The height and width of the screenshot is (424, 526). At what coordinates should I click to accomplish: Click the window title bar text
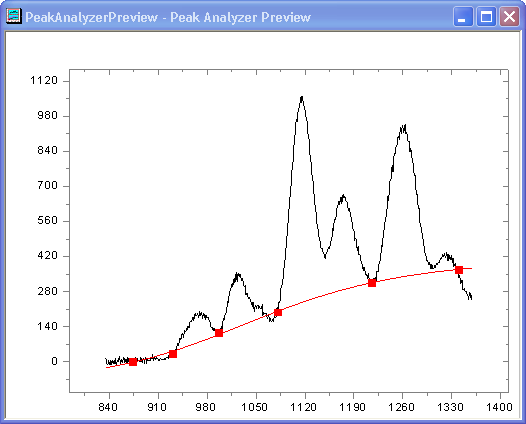168,17
